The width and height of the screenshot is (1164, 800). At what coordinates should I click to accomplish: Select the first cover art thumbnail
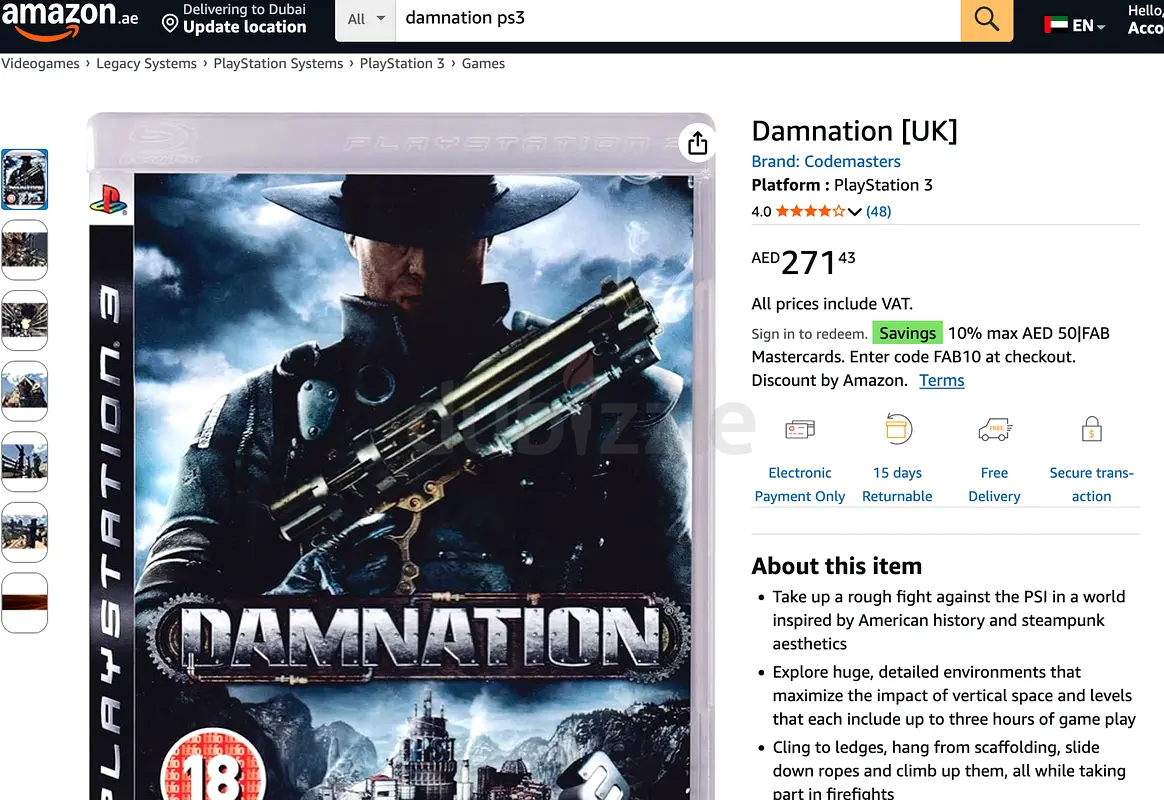24,180
